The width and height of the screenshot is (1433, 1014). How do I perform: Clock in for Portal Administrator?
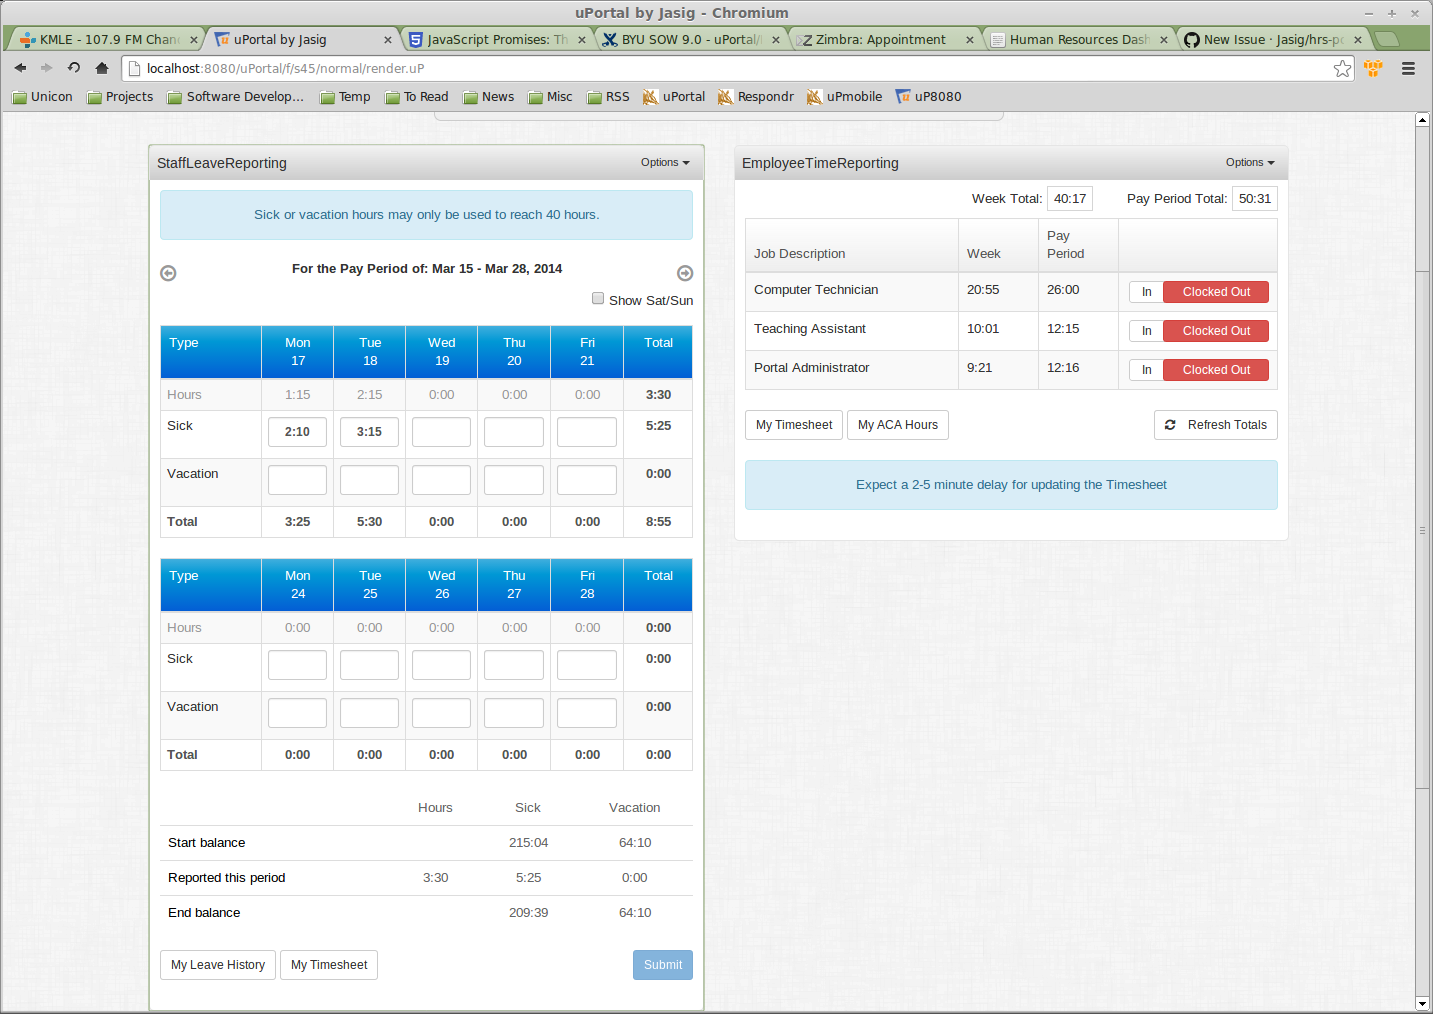tap(1146, 370)
